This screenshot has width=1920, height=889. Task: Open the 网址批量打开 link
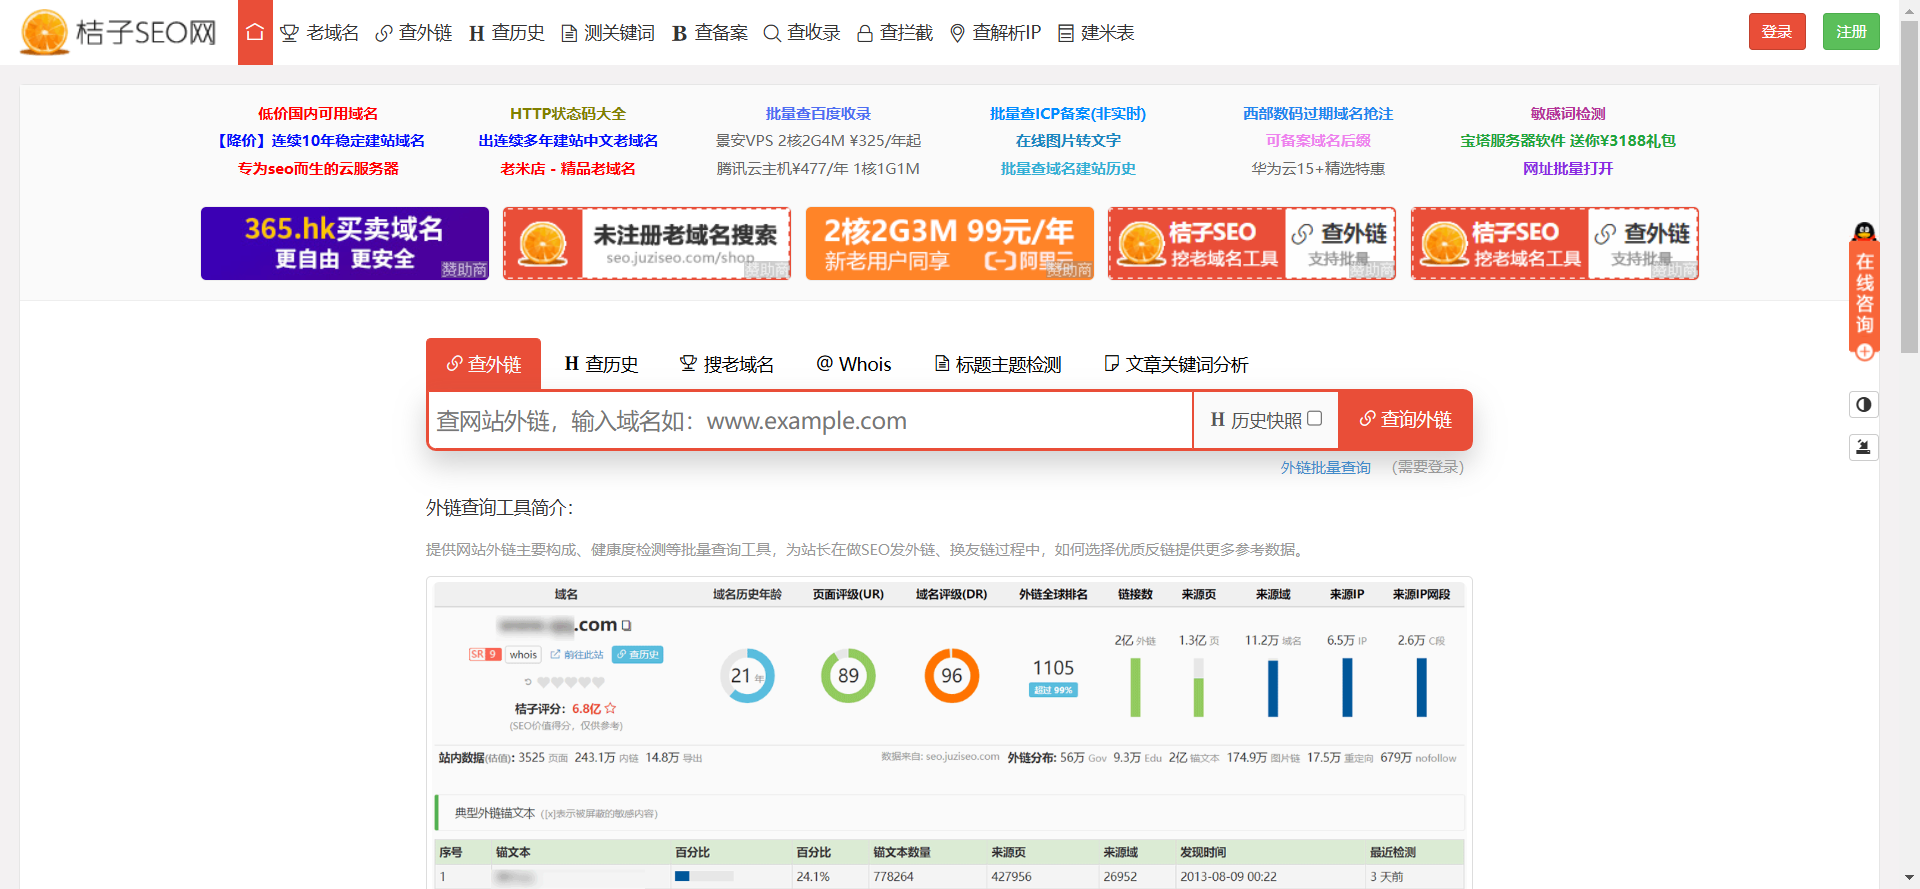coord(1568,169)
